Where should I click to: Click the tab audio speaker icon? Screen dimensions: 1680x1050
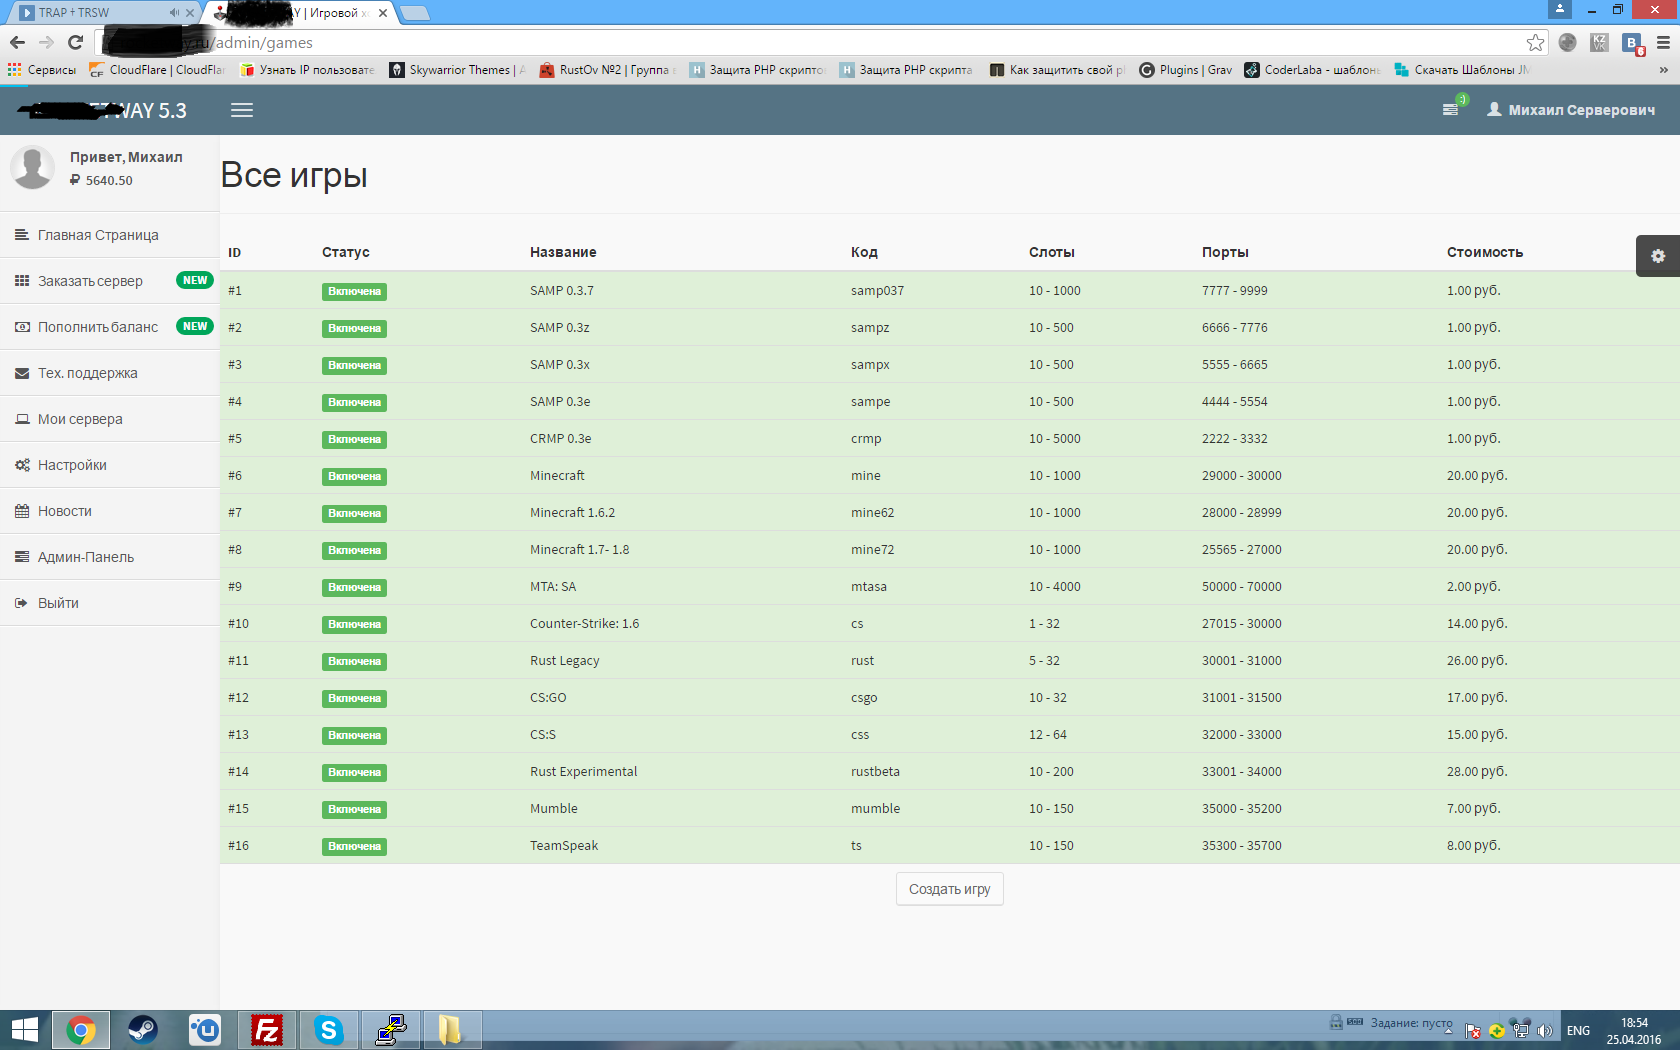click(x=174, y=13)
